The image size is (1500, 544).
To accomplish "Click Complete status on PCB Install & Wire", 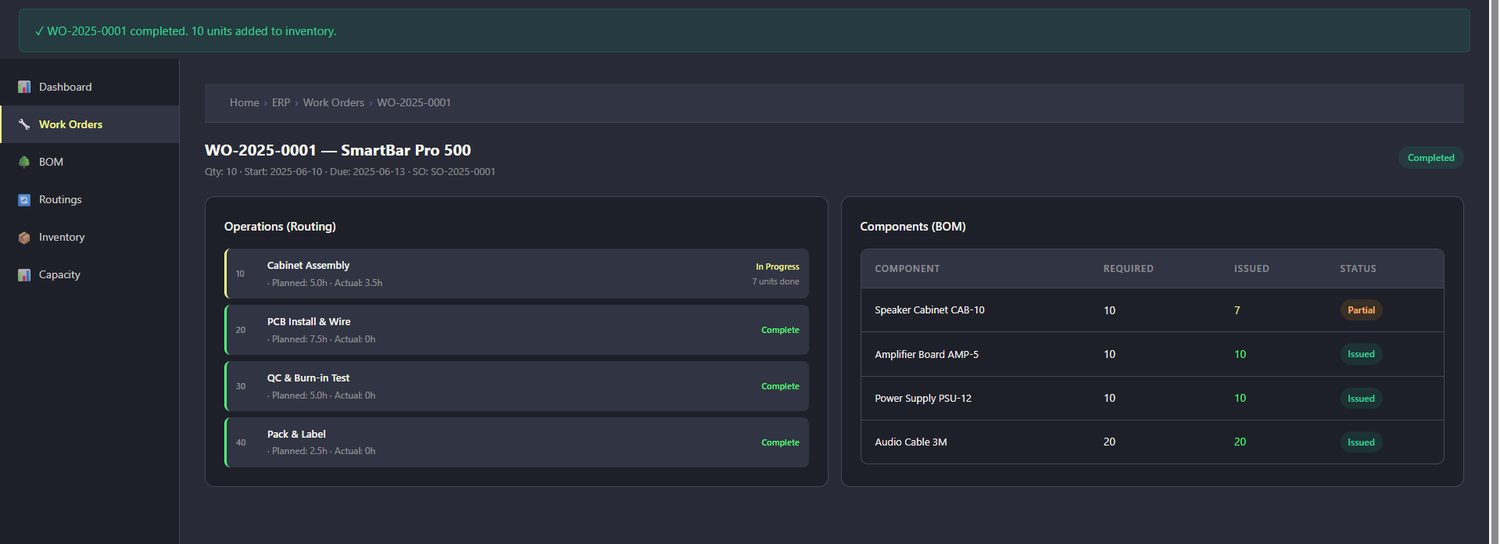I will 780,330.
